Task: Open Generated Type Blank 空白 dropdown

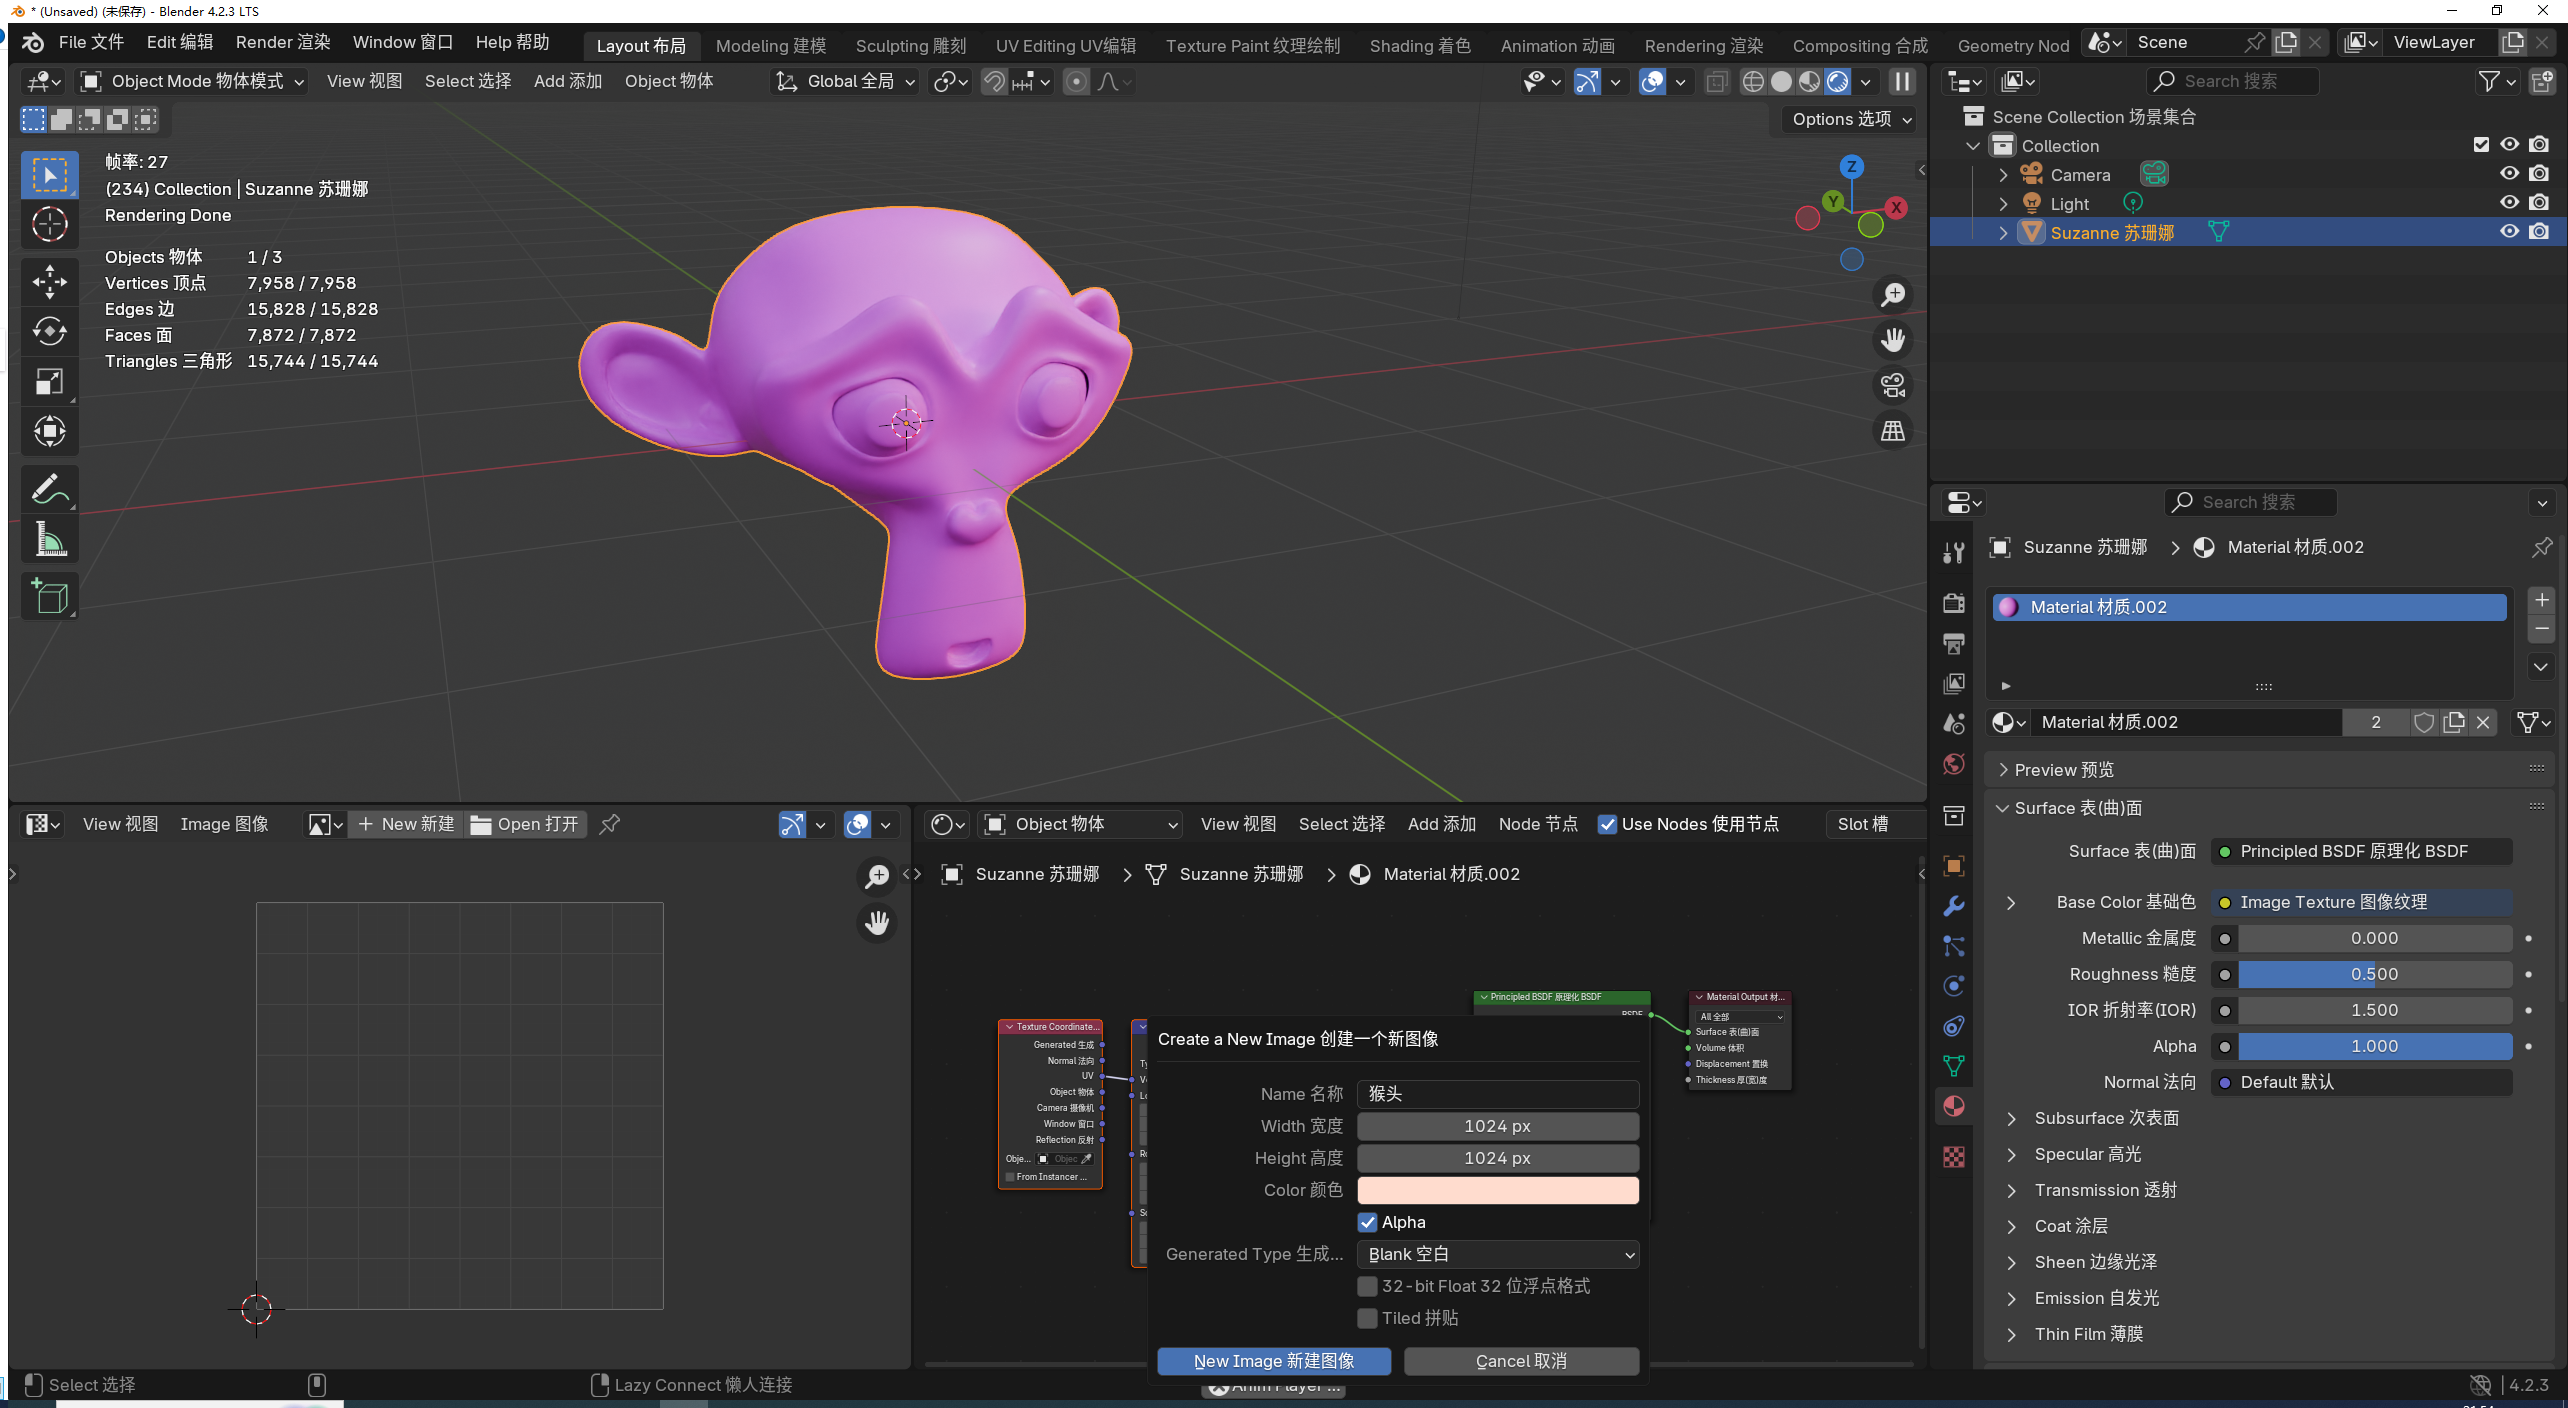Action: click(x=1498, y=1254)
